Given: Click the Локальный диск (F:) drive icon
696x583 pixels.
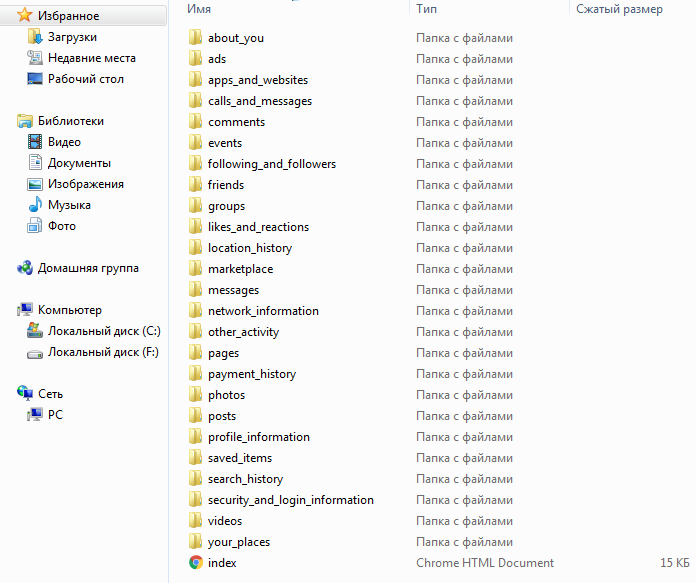Looking at the screenshot, I should coord(35,353).
